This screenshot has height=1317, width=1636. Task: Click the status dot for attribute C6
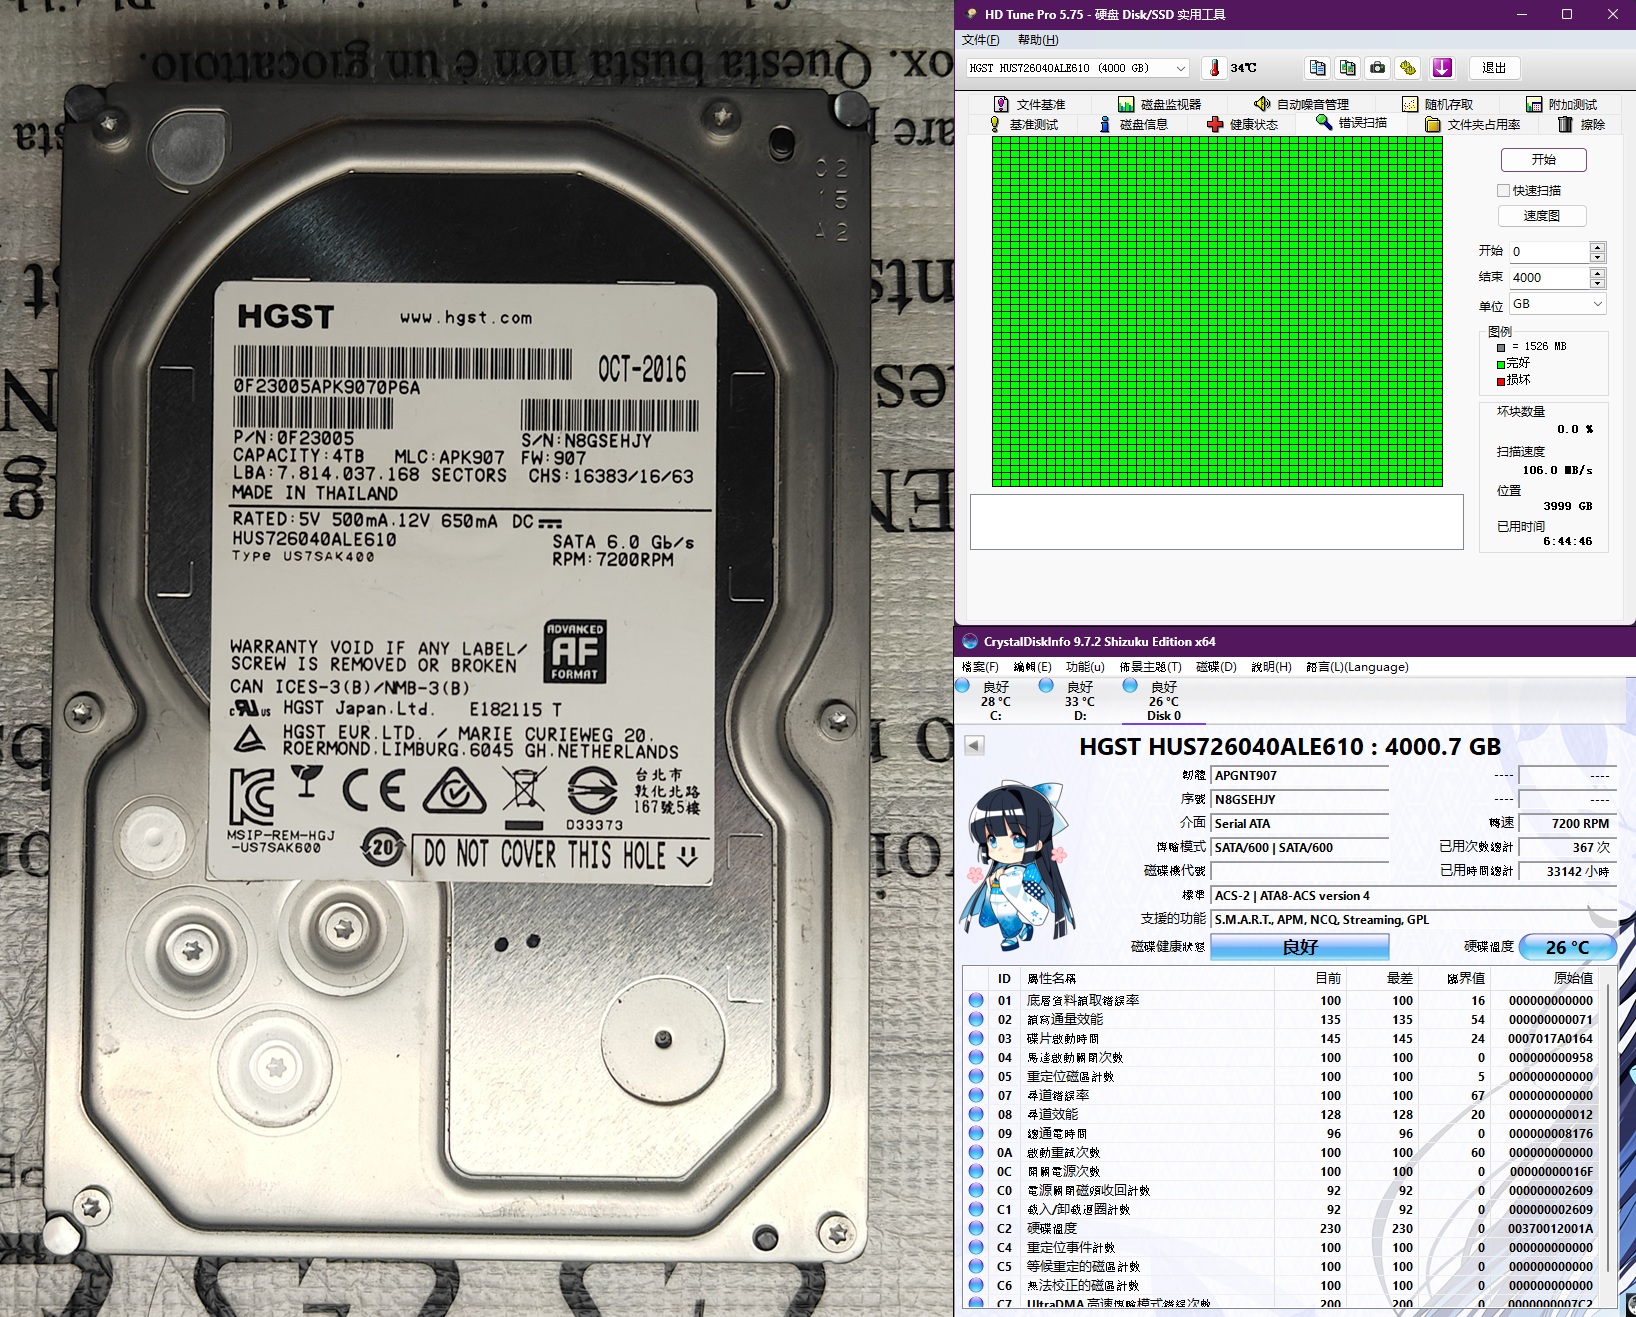pos(976,1285)
